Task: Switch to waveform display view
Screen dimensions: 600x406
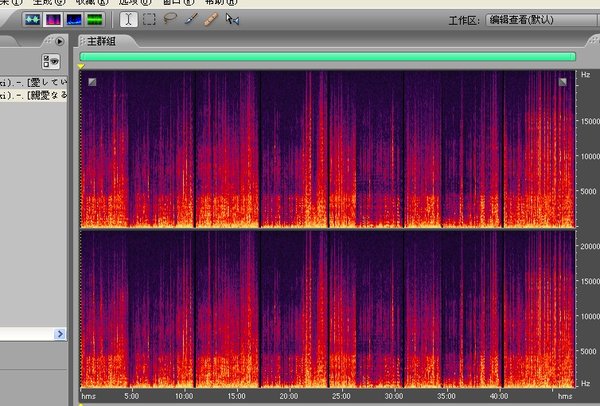Action: (31, 19)
